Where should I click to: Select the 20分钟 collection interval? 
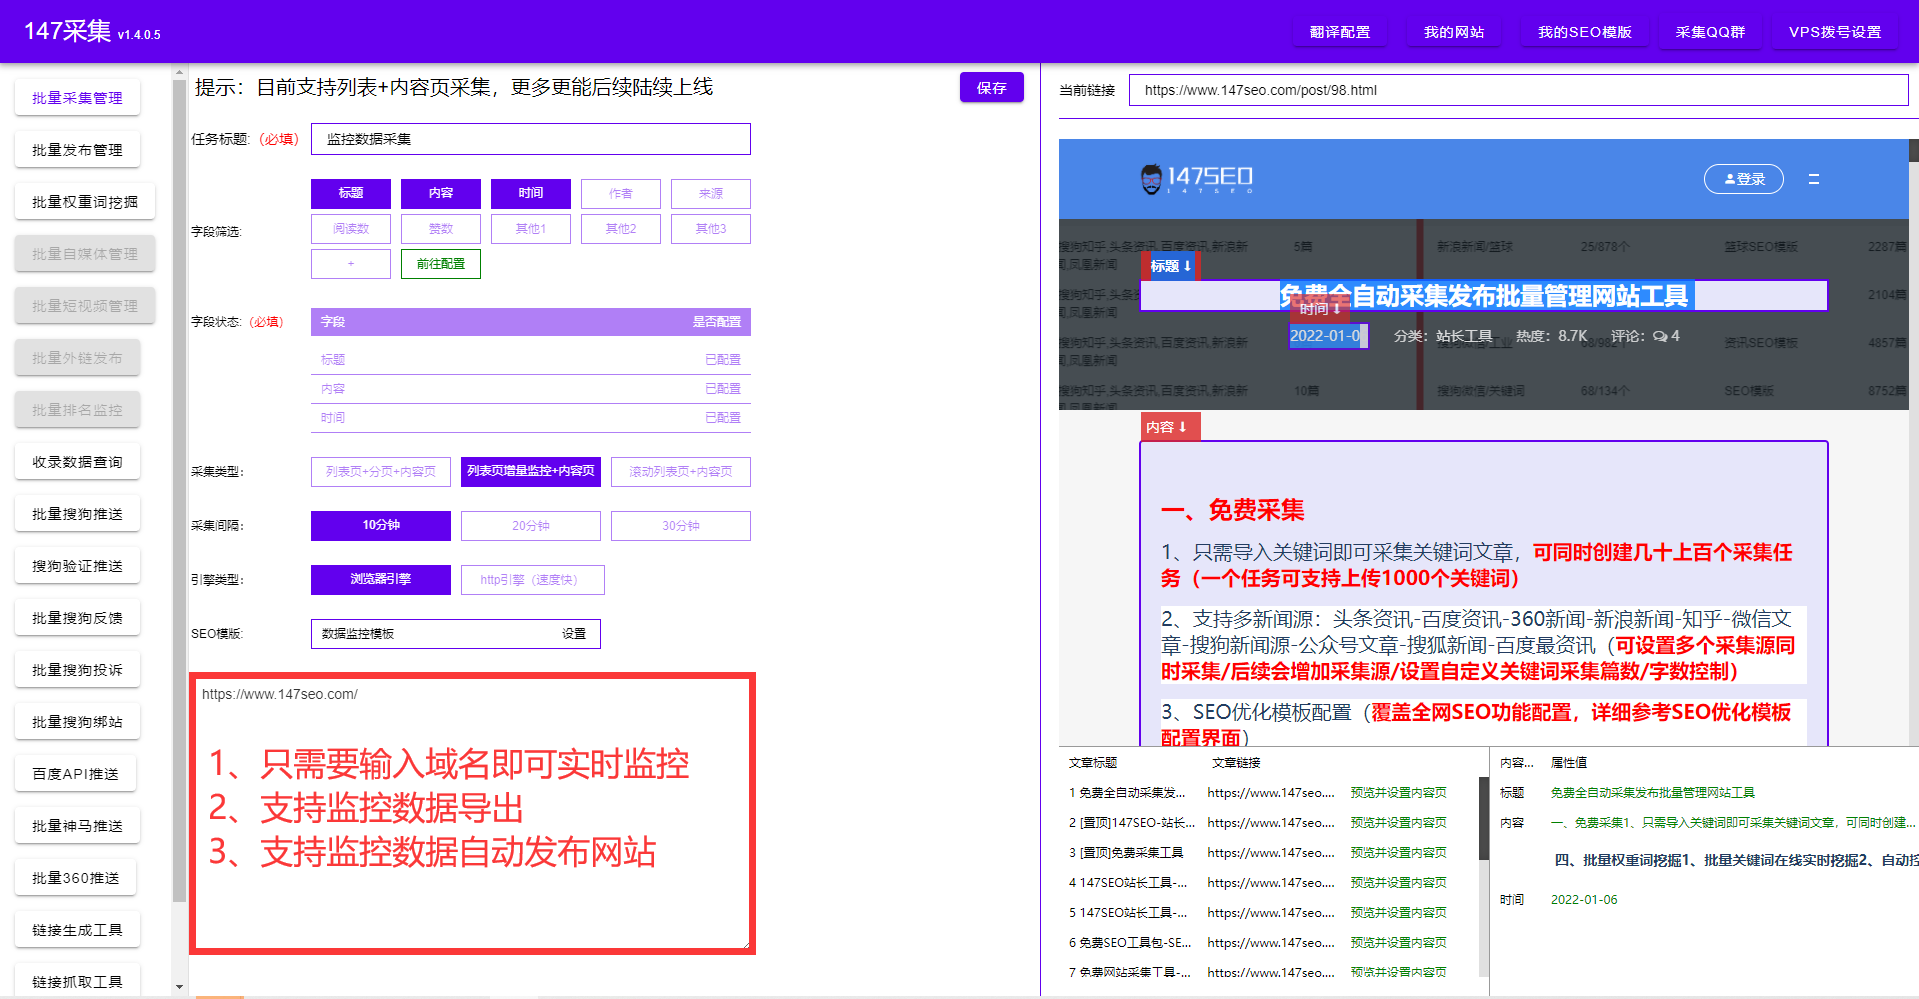pos(530,525)
